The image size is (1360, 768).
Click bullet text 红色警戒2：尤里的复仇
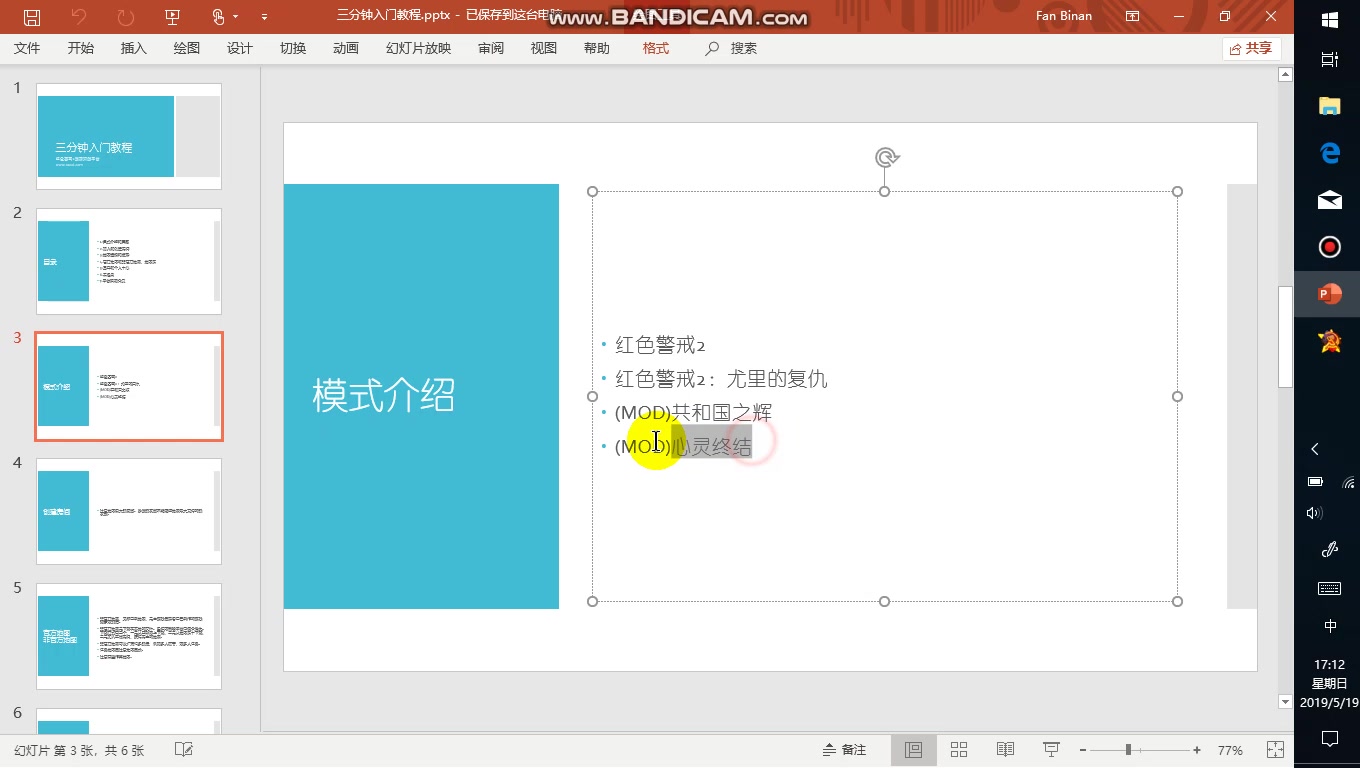[x=721, y=379]
